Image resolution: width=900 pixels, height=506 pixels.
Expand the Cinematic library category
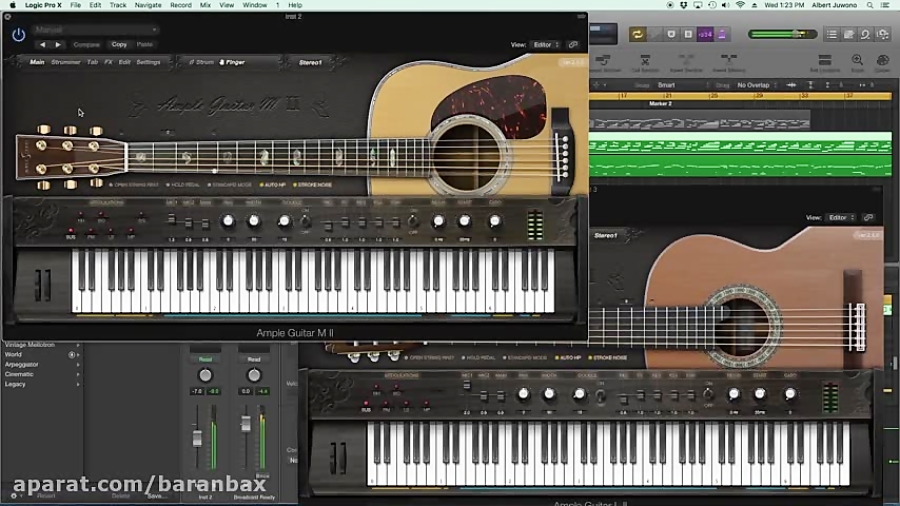click(x=41, y=374)
